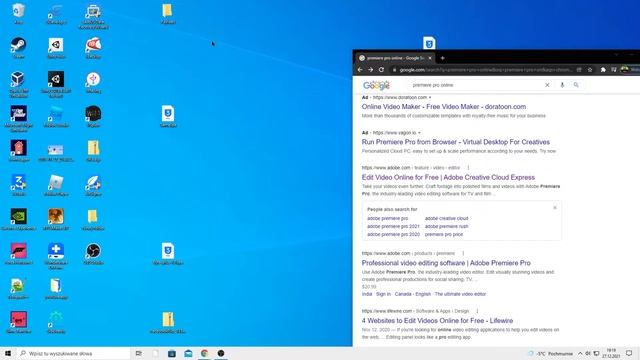Open the gray Roblox Player desktop icon

tap(56, 185)
